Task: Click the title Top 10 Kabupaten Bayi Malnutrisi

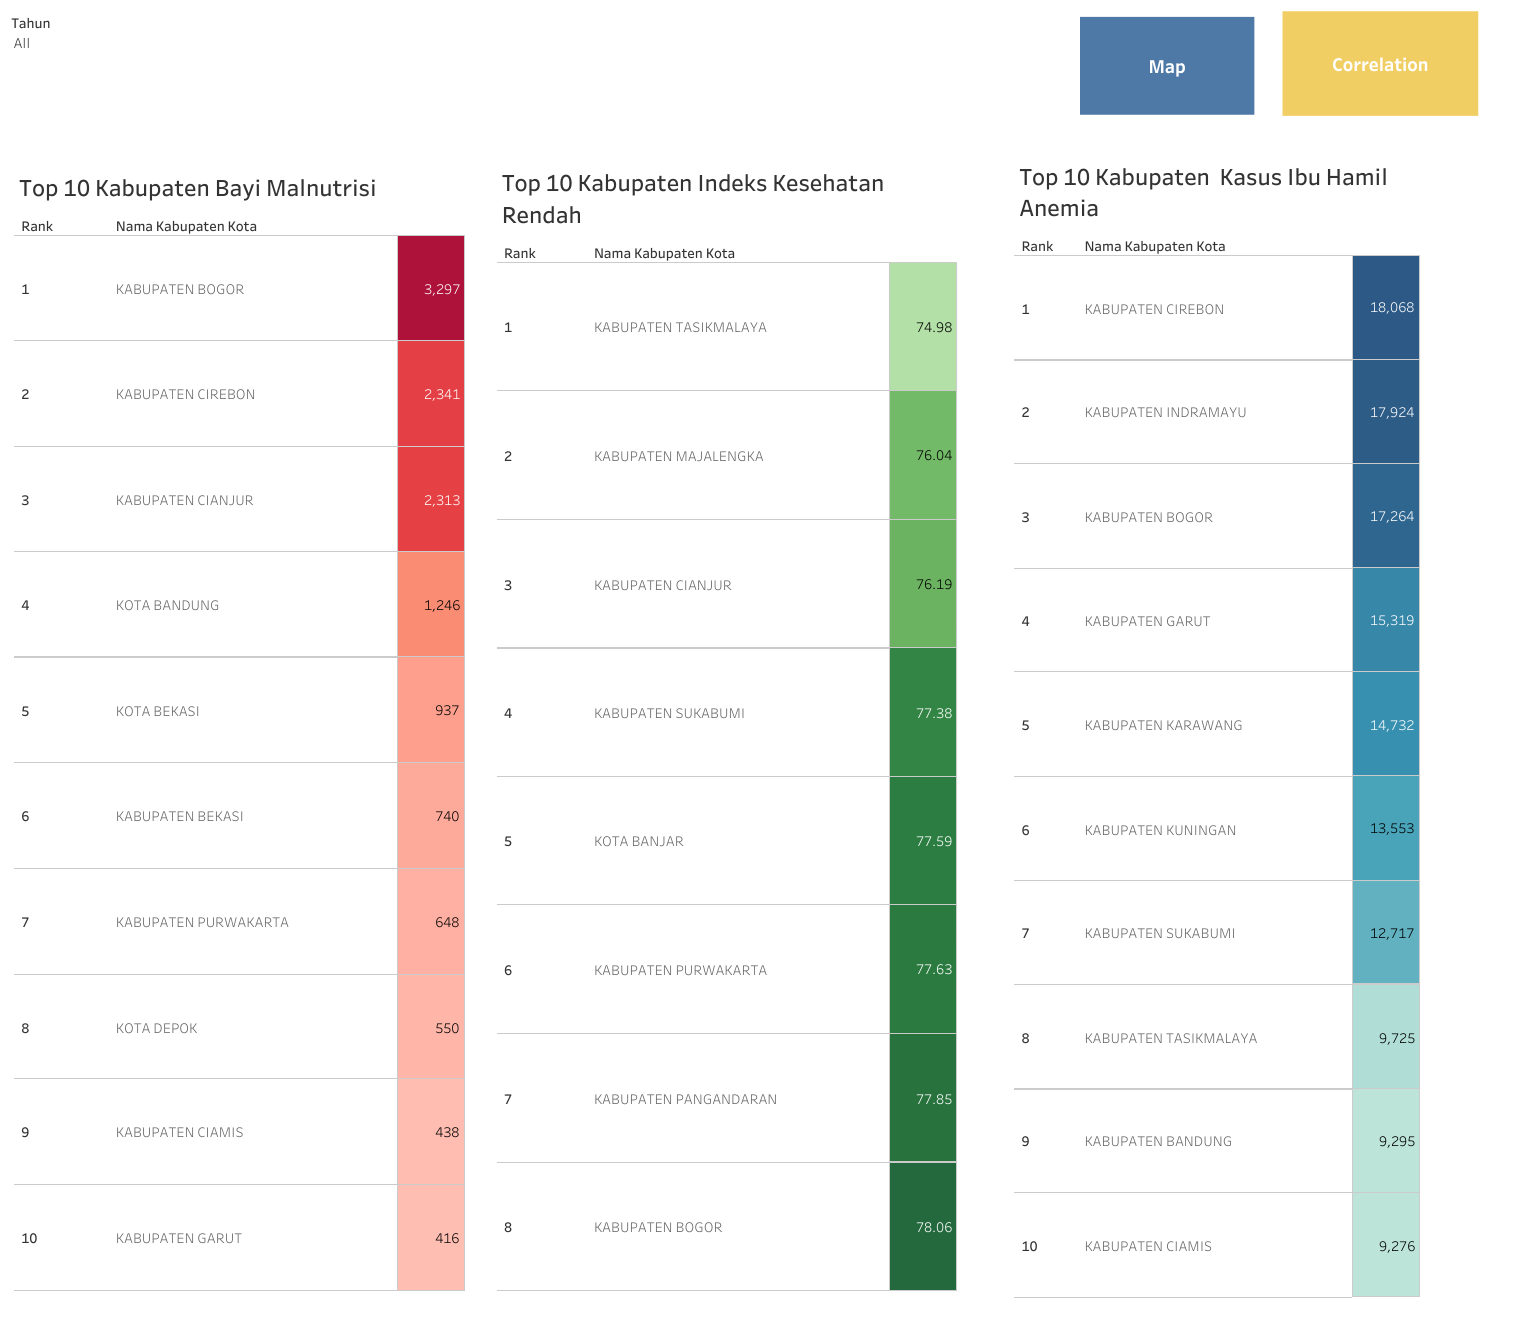Action: [197, 188]
